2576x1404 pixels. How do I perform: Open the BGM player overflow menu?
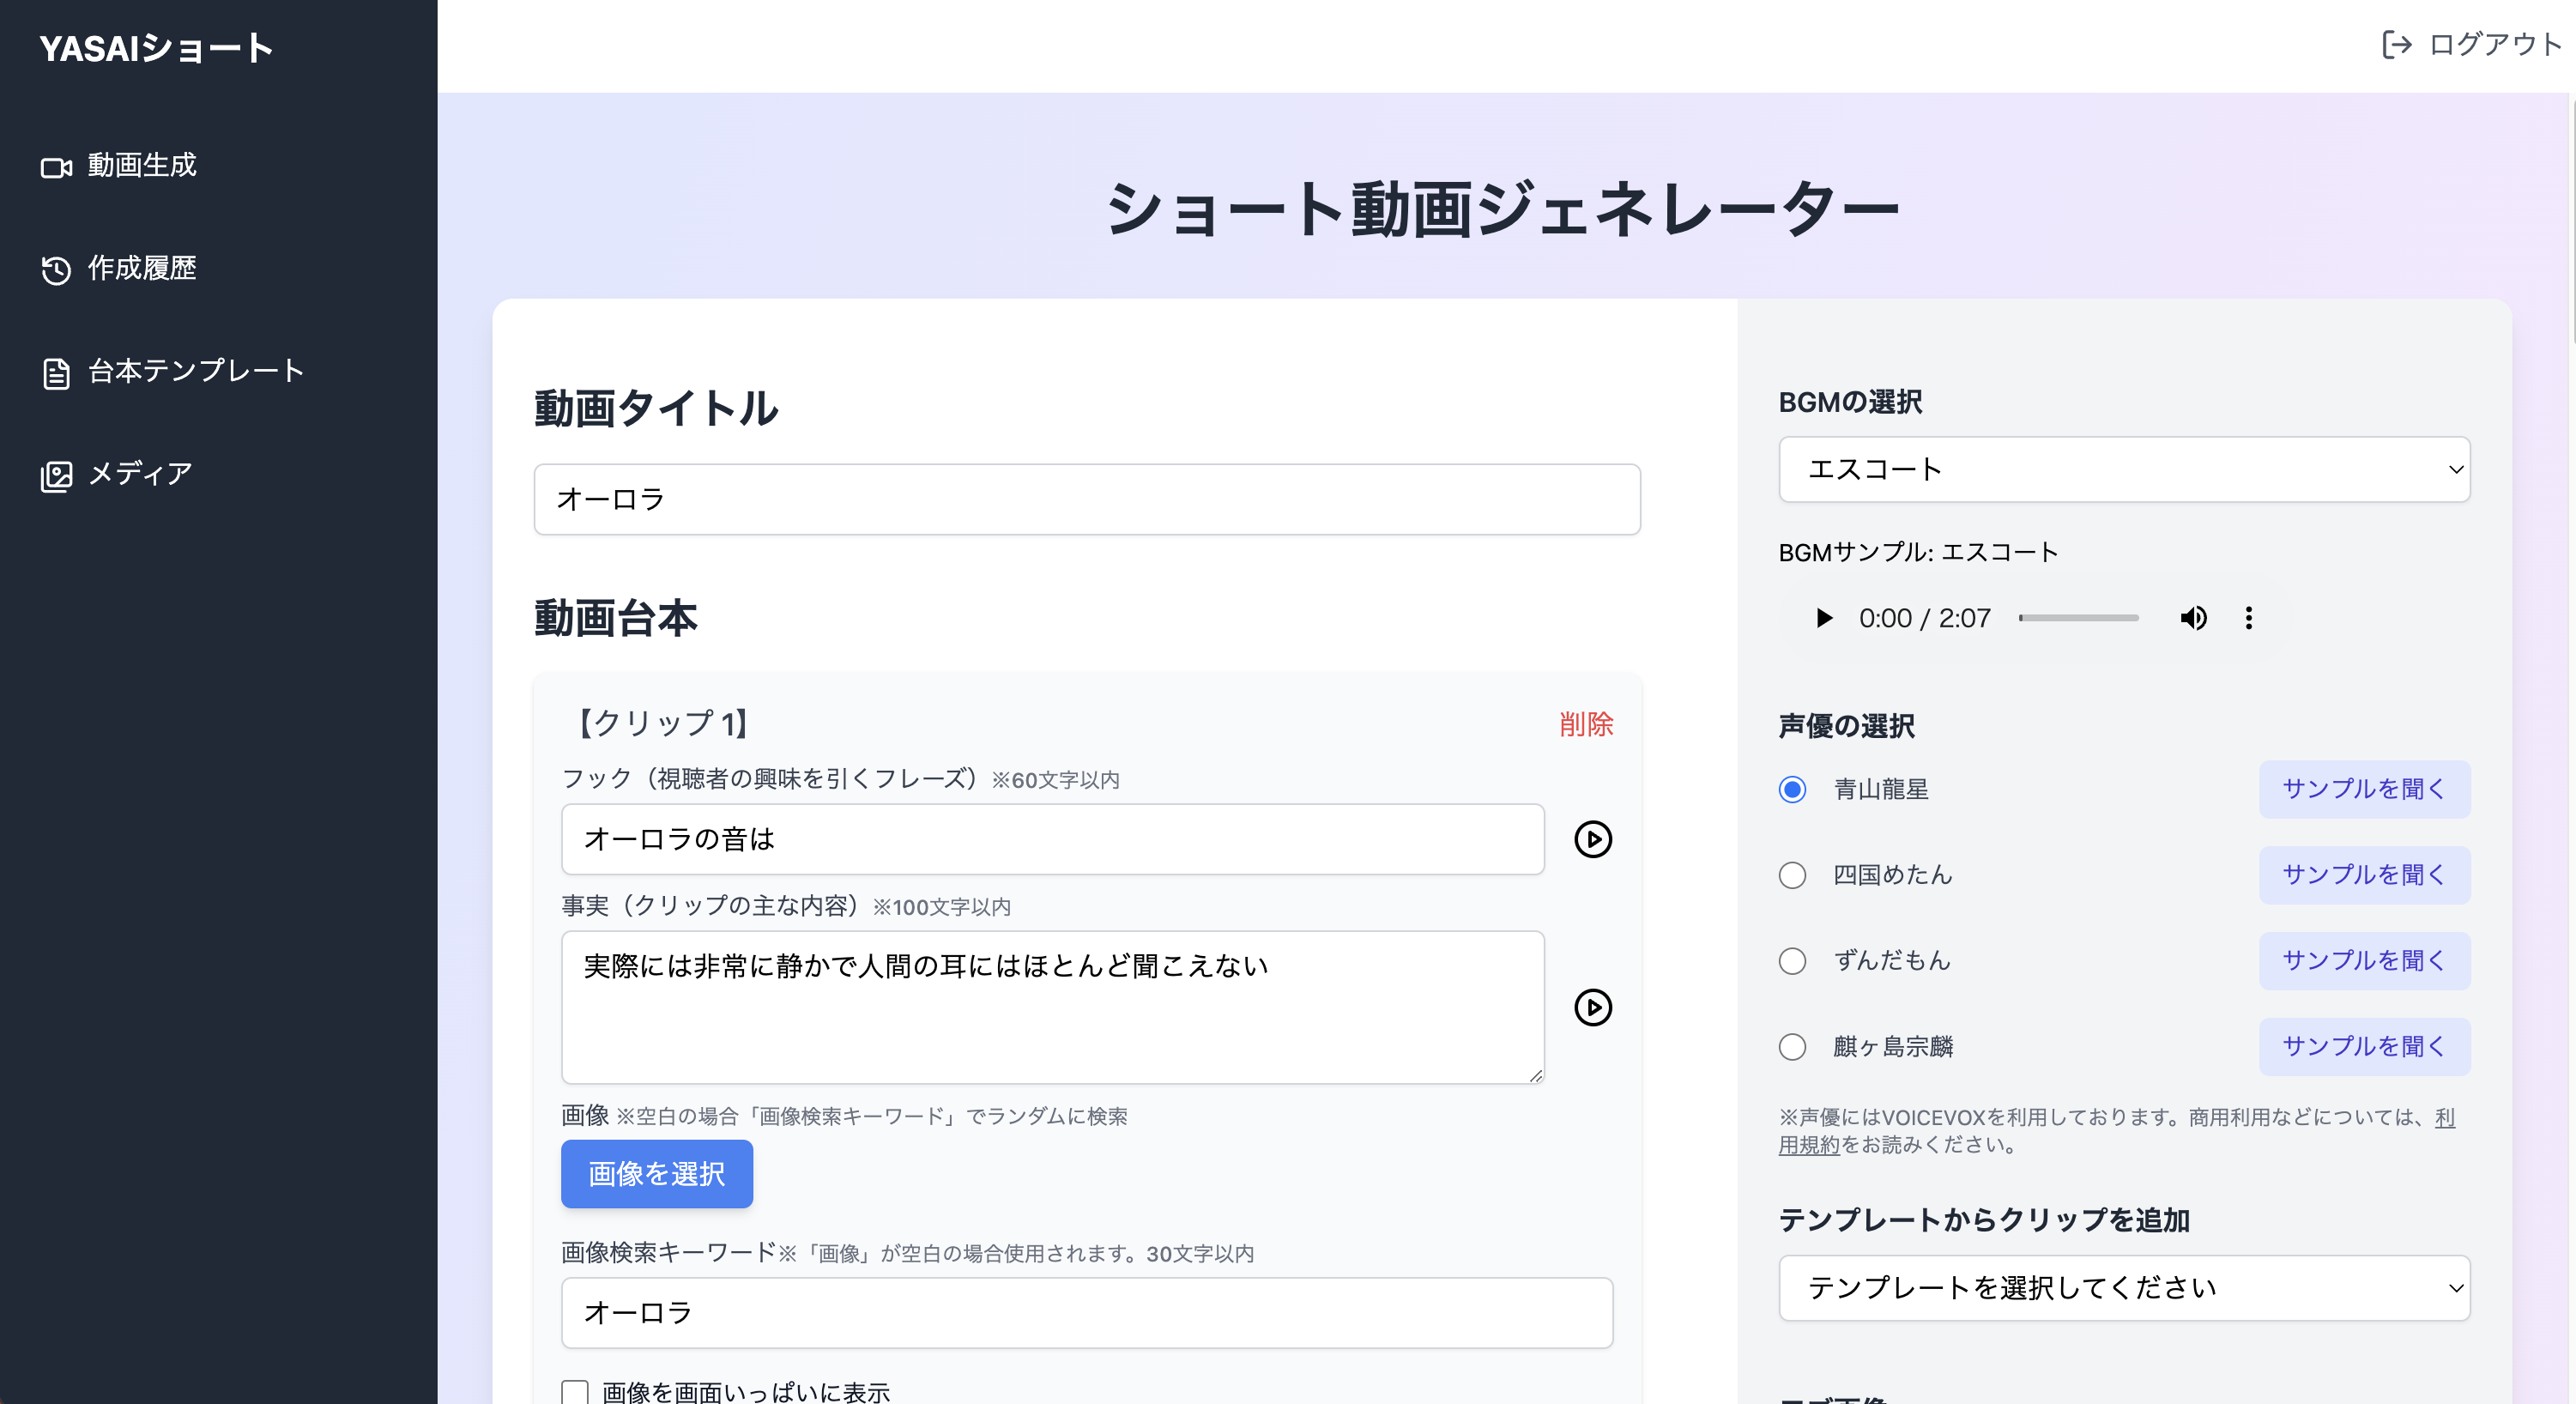tap(2248, 618)
